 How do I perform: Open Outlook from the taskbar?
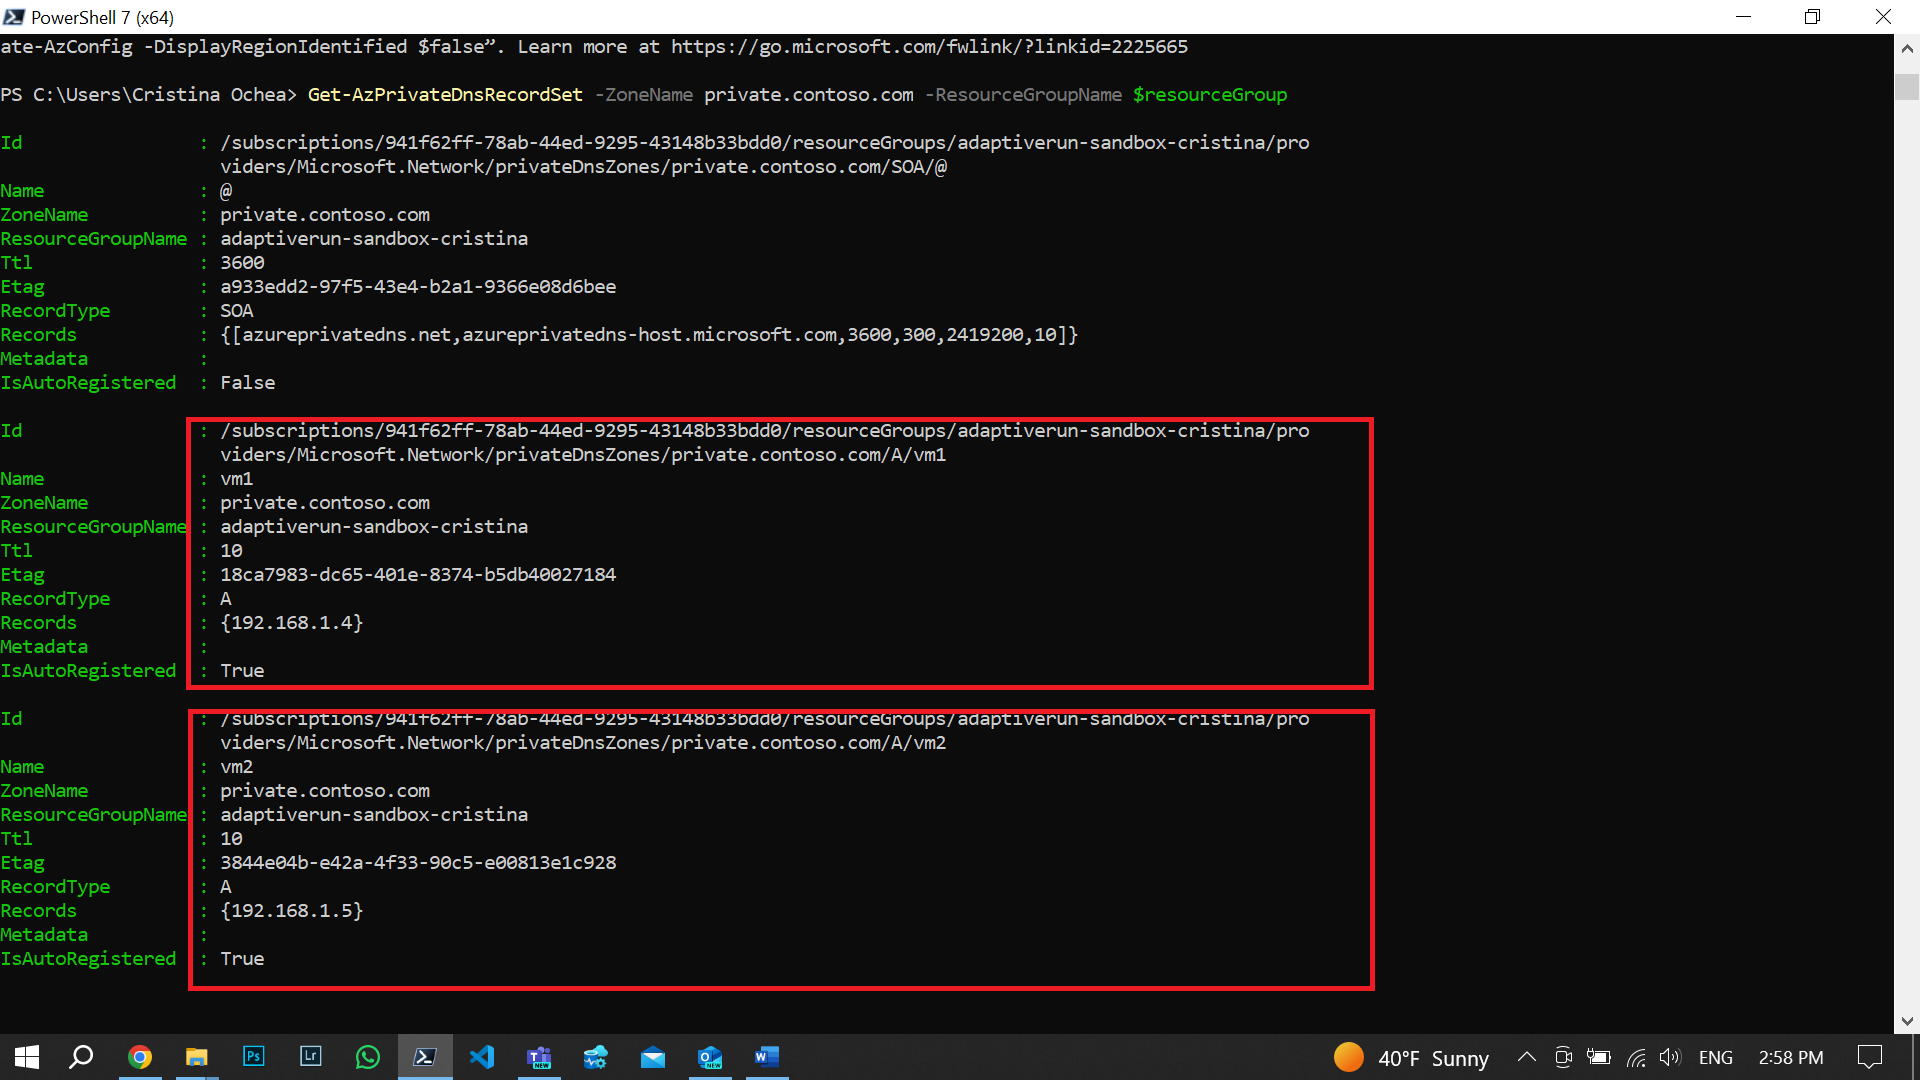pyautogui.click(x=710, y=1057)
